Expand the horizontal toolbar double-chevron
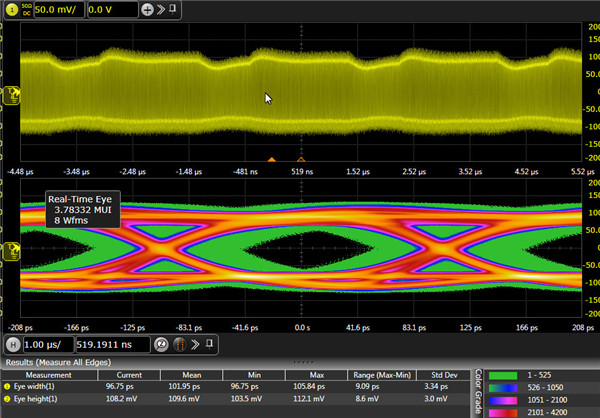 pos(196,344)
